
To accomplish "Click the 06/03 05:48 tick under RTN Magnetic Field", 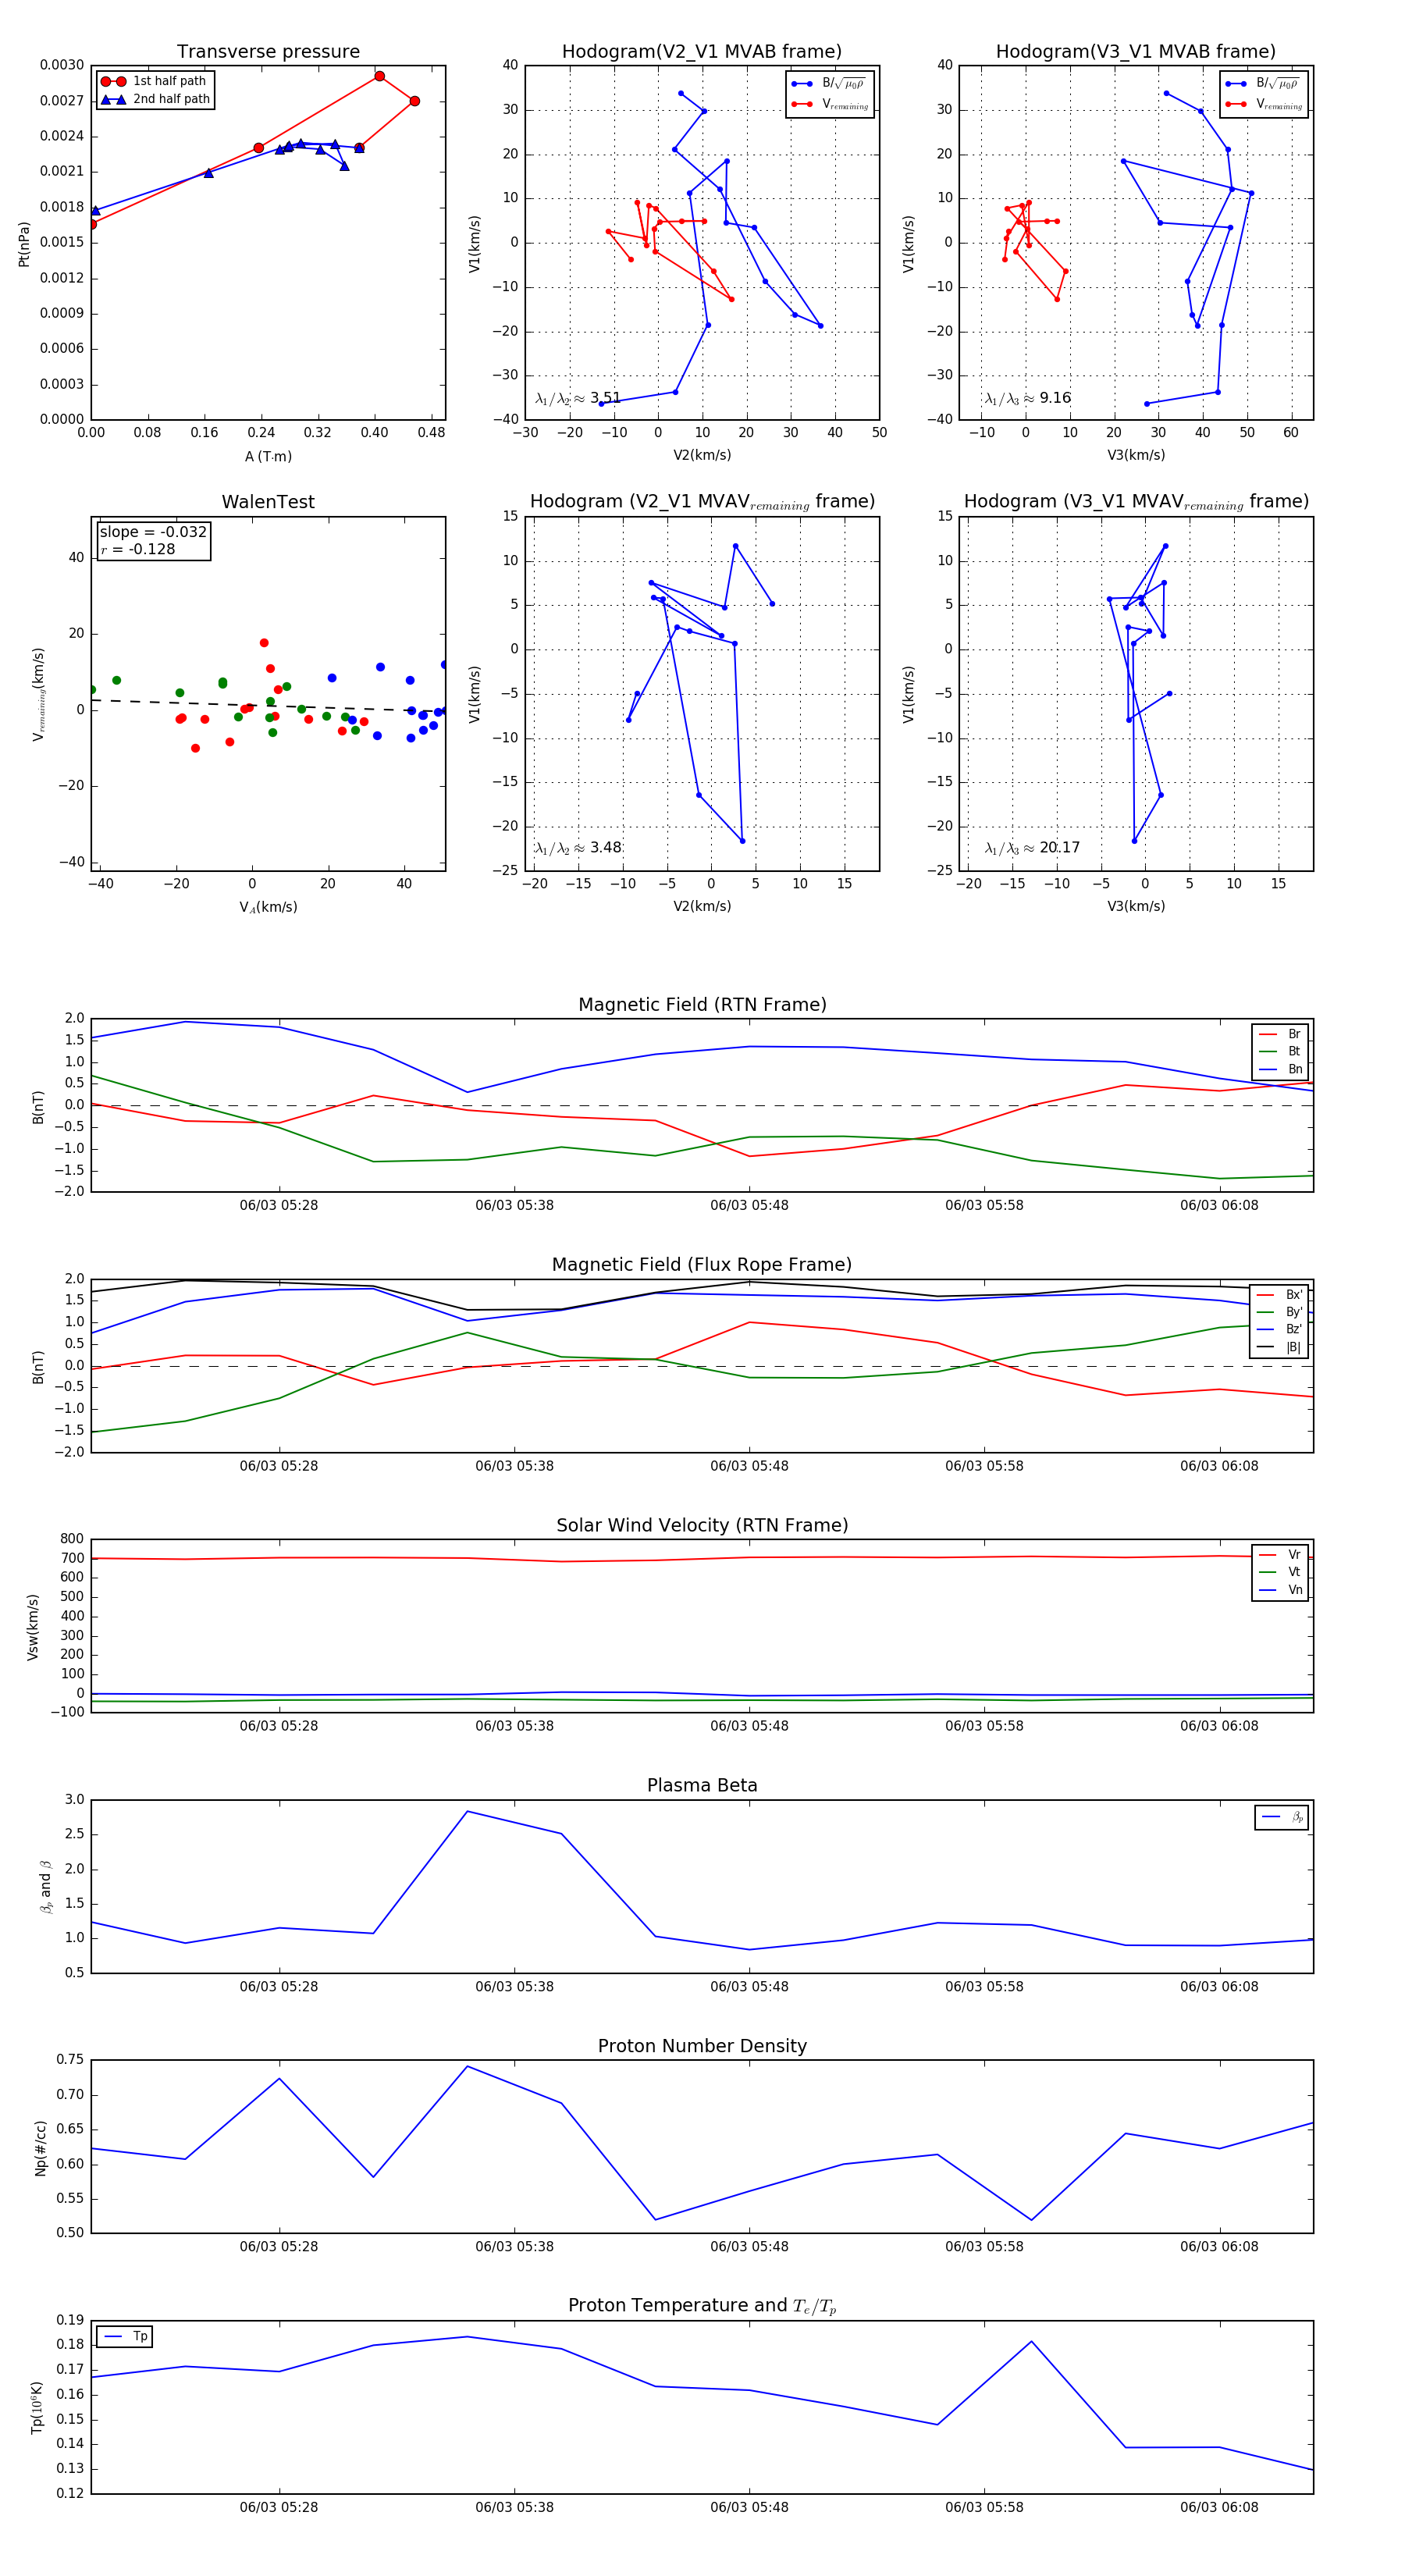I will click(x=749, y=1205).
